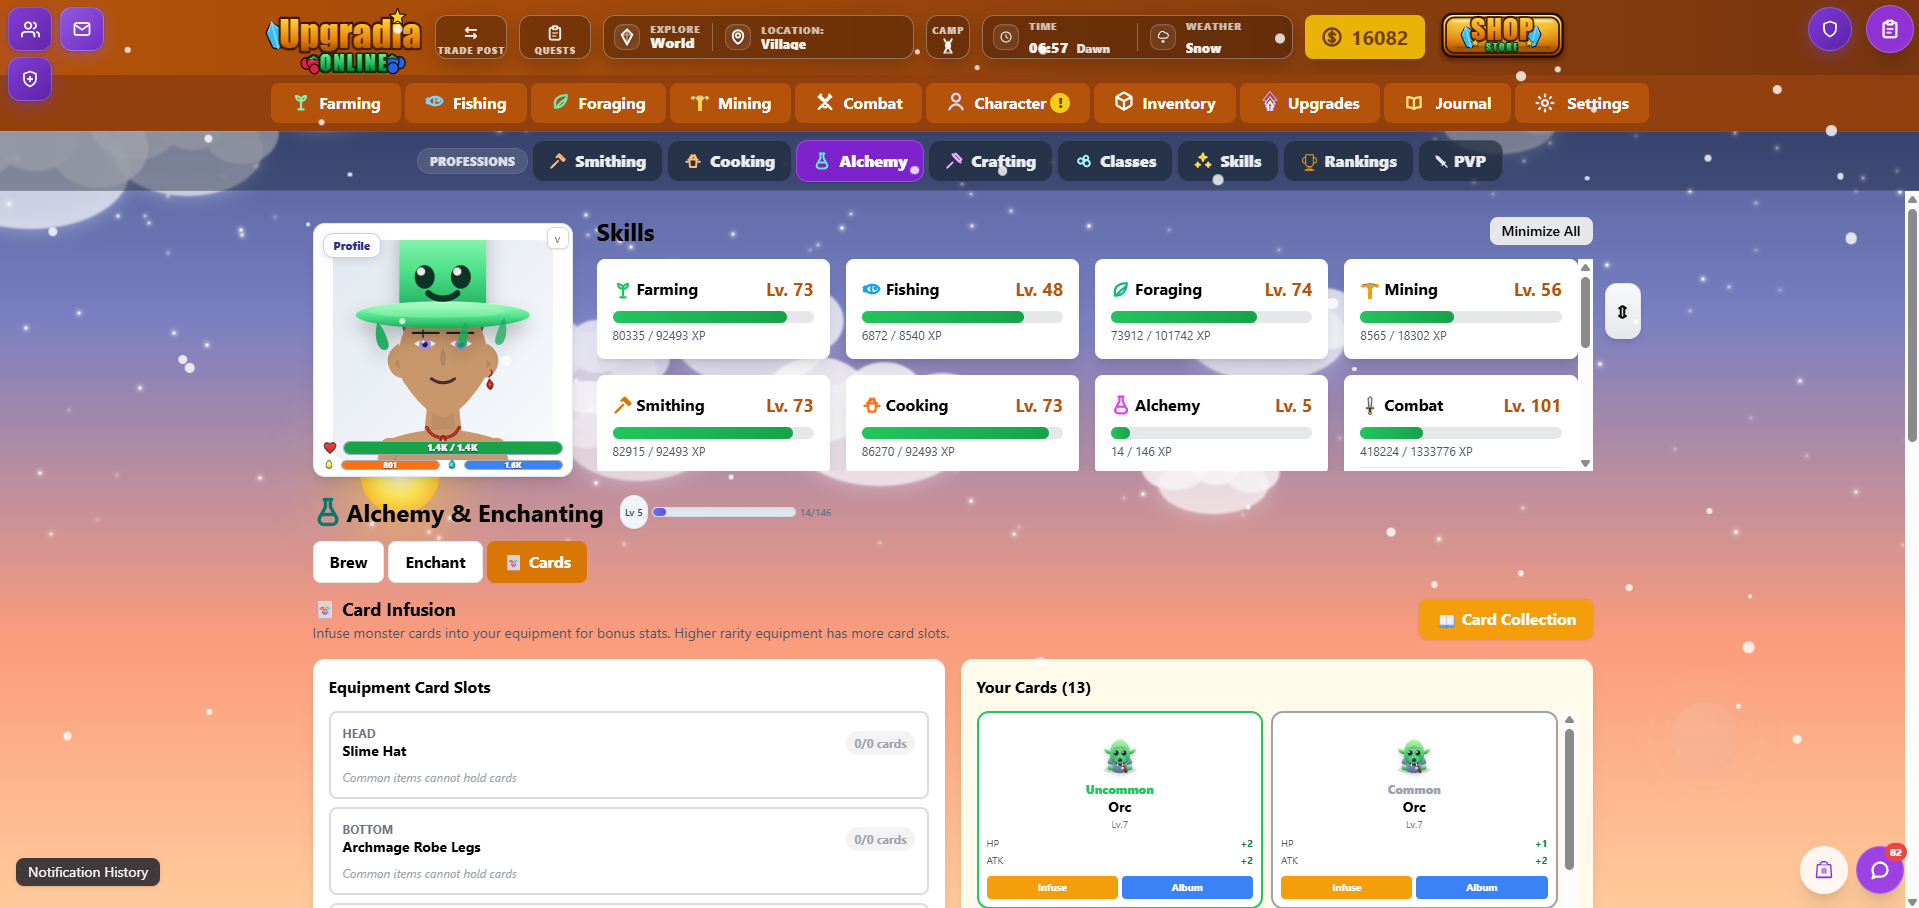Click the gold coin balance
The height and width of the screenshot is (908, 1919).
point(1365,38)
